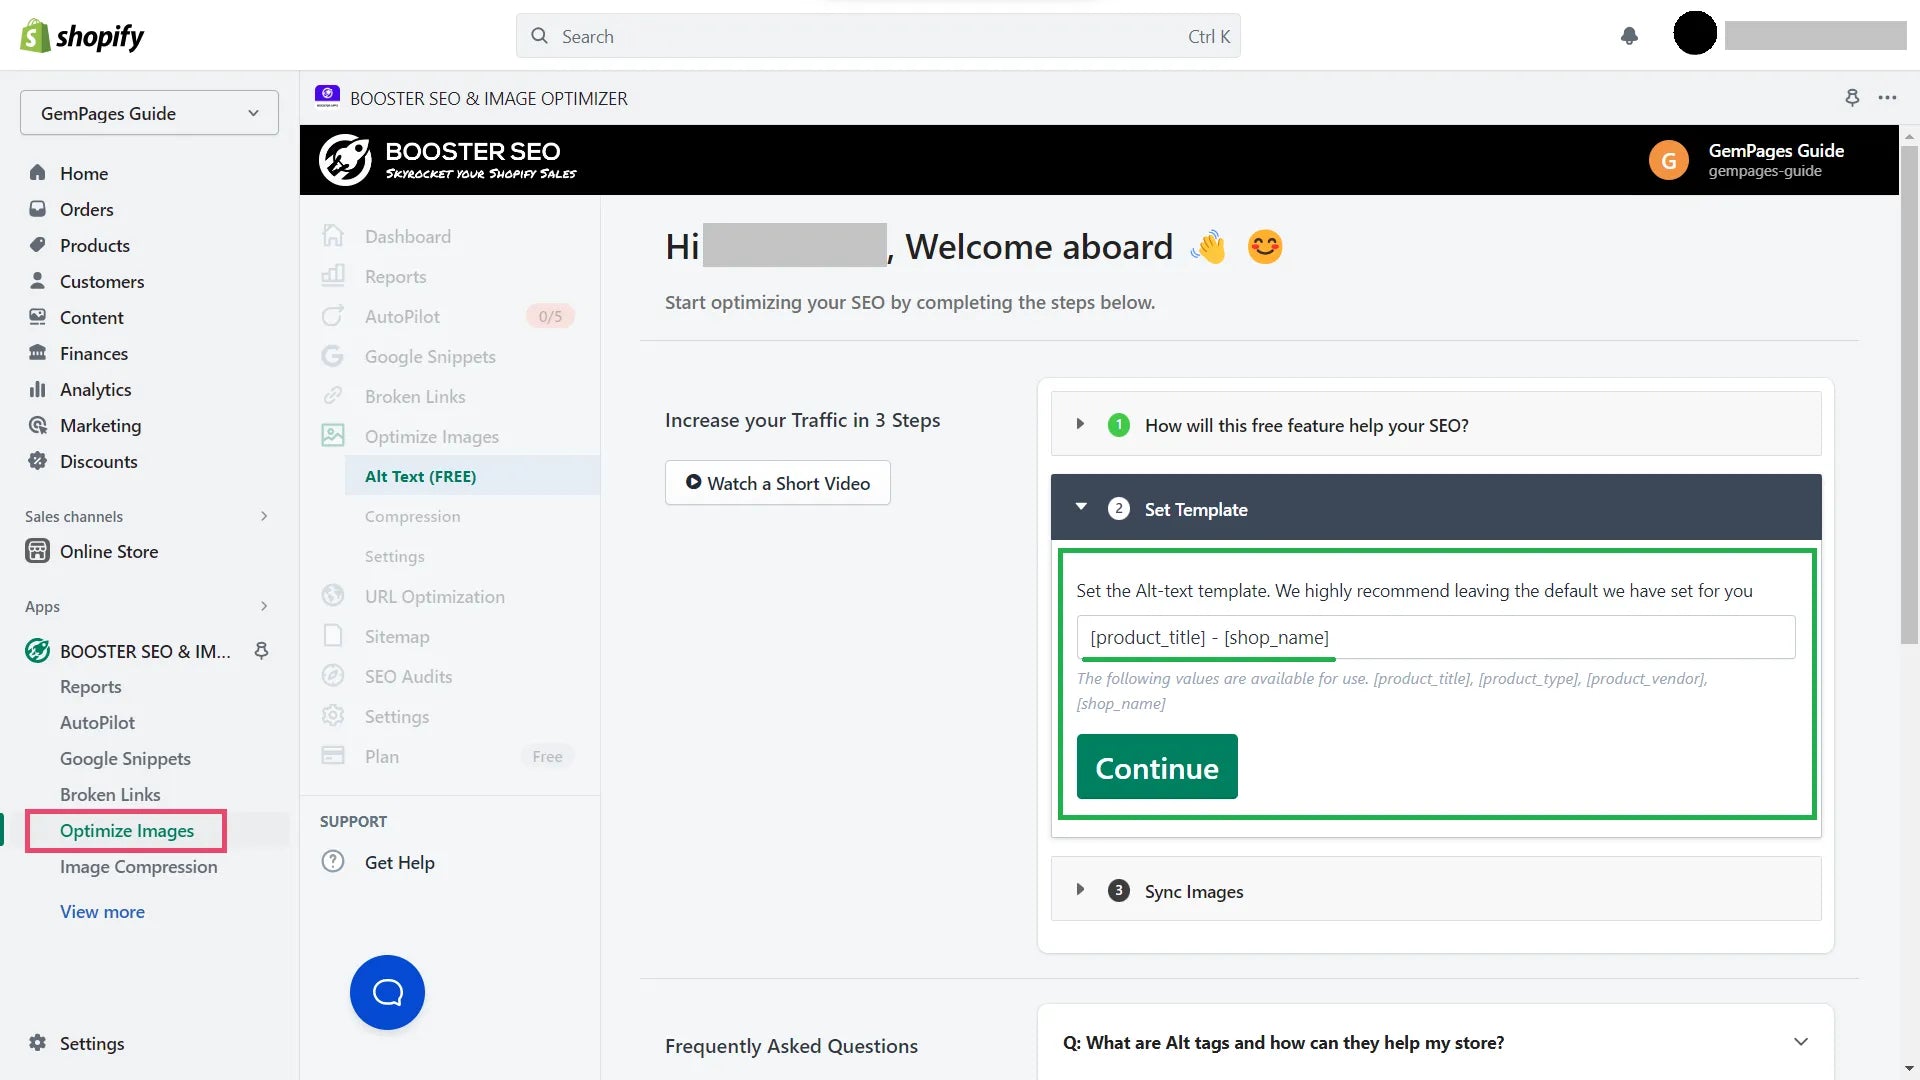The image size is (1920, 1080).
Task: Click the Sitemap page icon
Action: [x=333, y=636]
